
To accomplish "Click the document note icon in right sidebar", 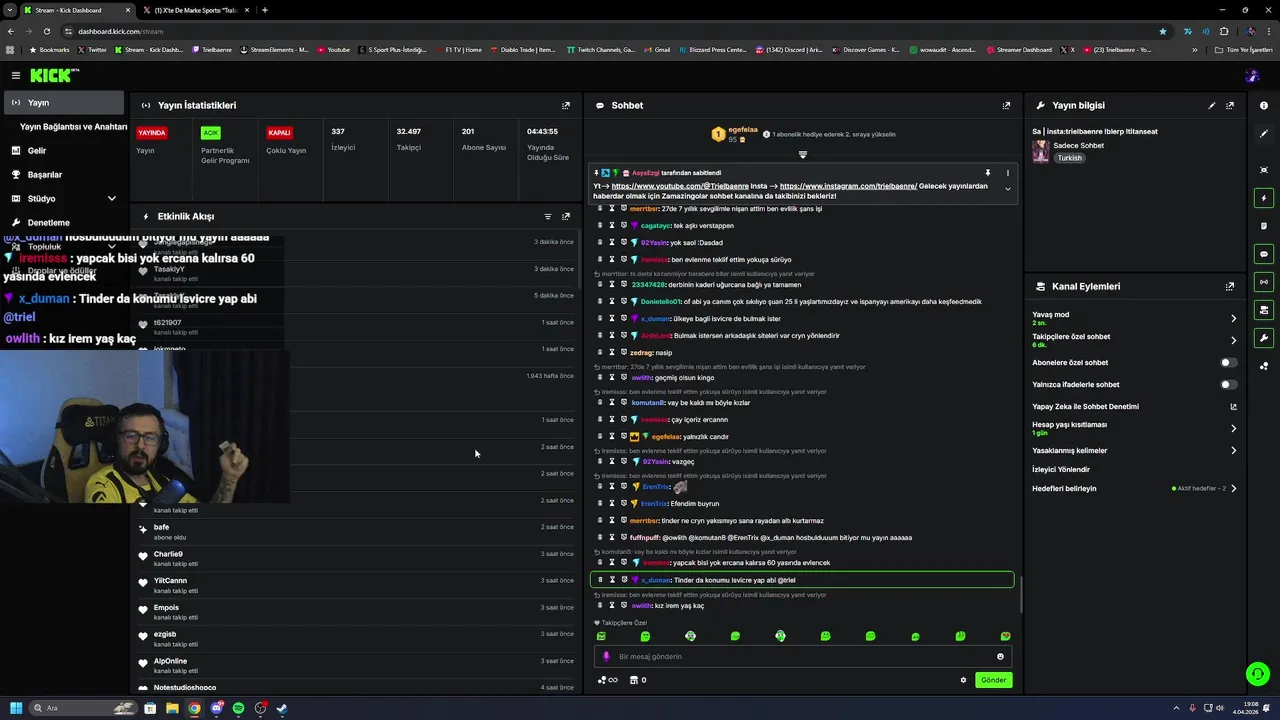I will coord(1264,226).
